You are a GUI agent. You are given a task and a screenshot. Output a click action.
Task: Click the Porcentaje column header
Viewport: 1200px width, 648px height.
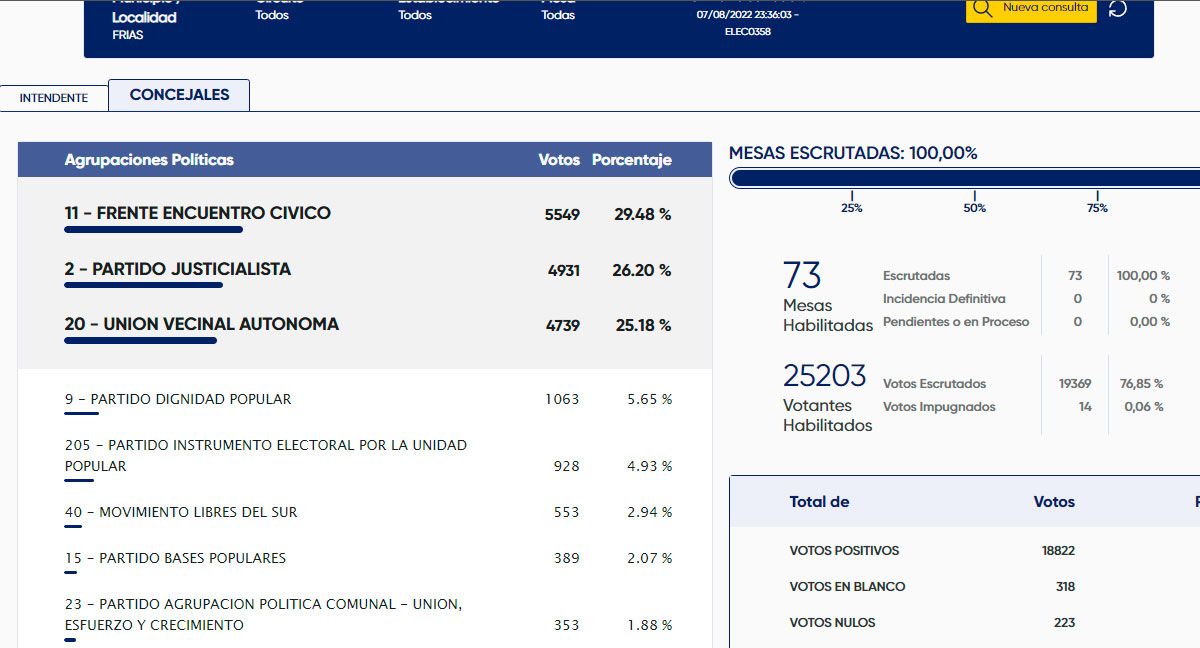pyautogui.click(x=631, y=160)
